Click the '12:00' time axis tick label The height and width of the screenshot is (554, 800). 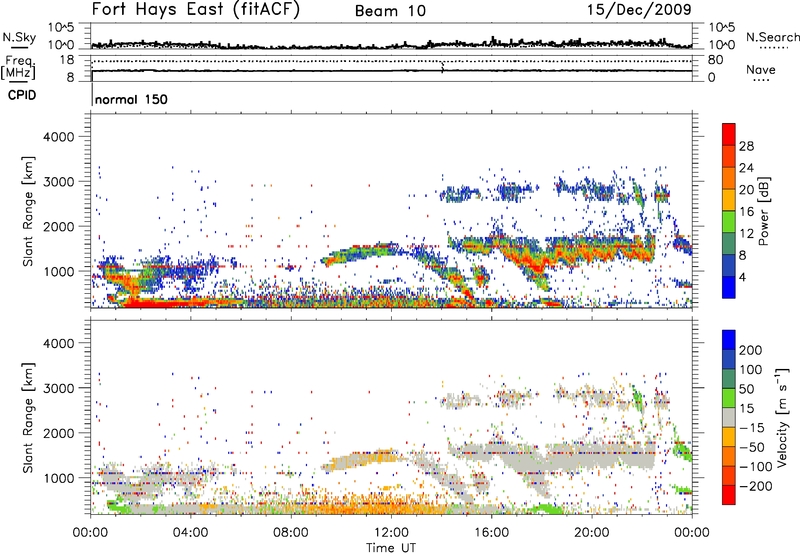point(391,533)
